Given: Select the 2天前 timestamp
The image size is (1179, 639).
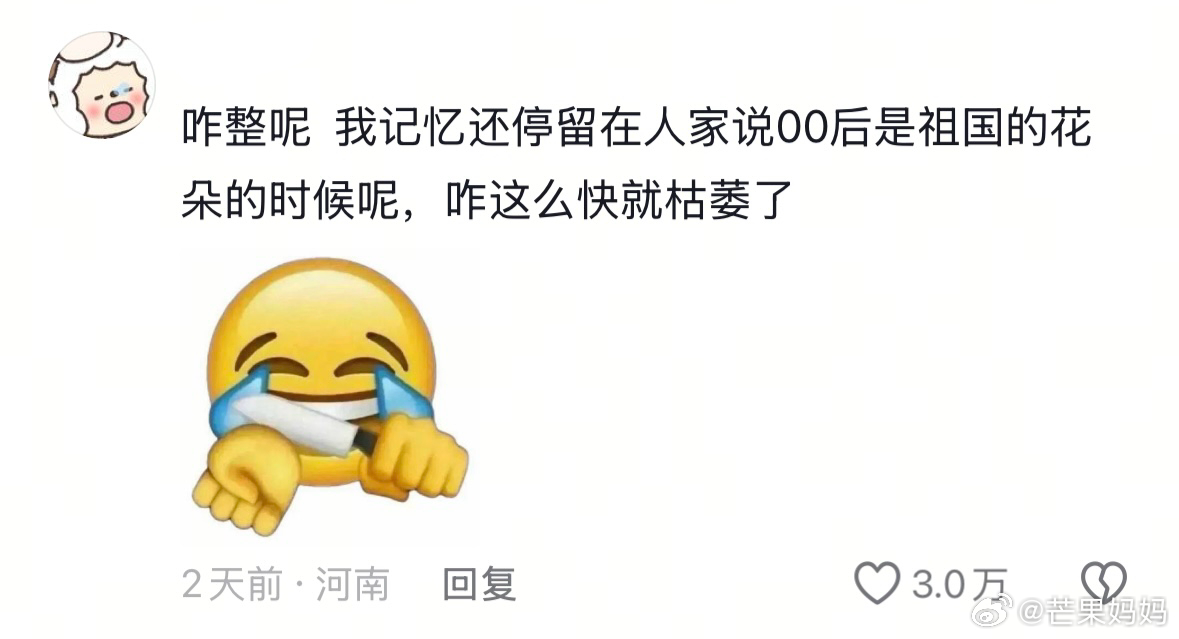Looking at the screenshot, I should point(232,584).
